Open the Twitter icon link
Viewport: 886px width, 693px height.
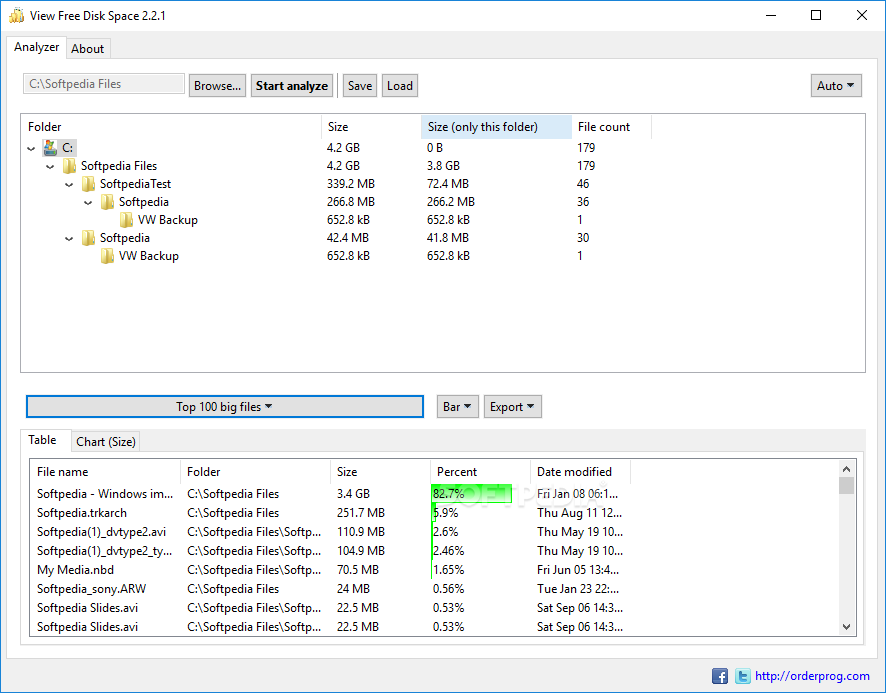click(742, 676)
